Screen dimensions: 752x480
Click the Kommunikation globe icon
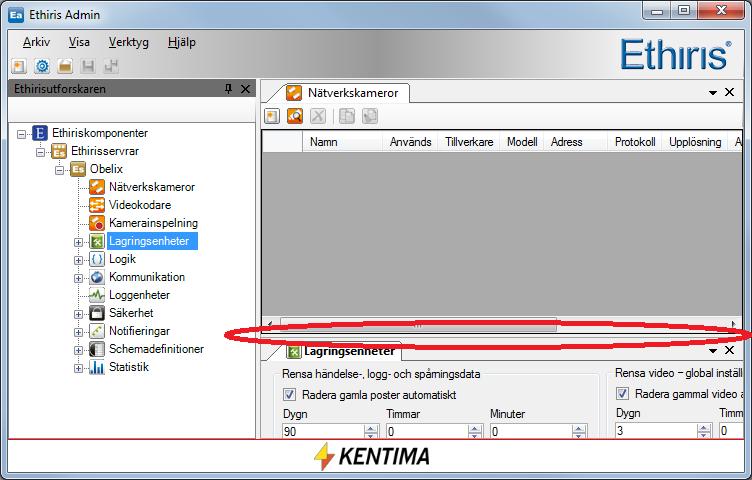(97, 277)
